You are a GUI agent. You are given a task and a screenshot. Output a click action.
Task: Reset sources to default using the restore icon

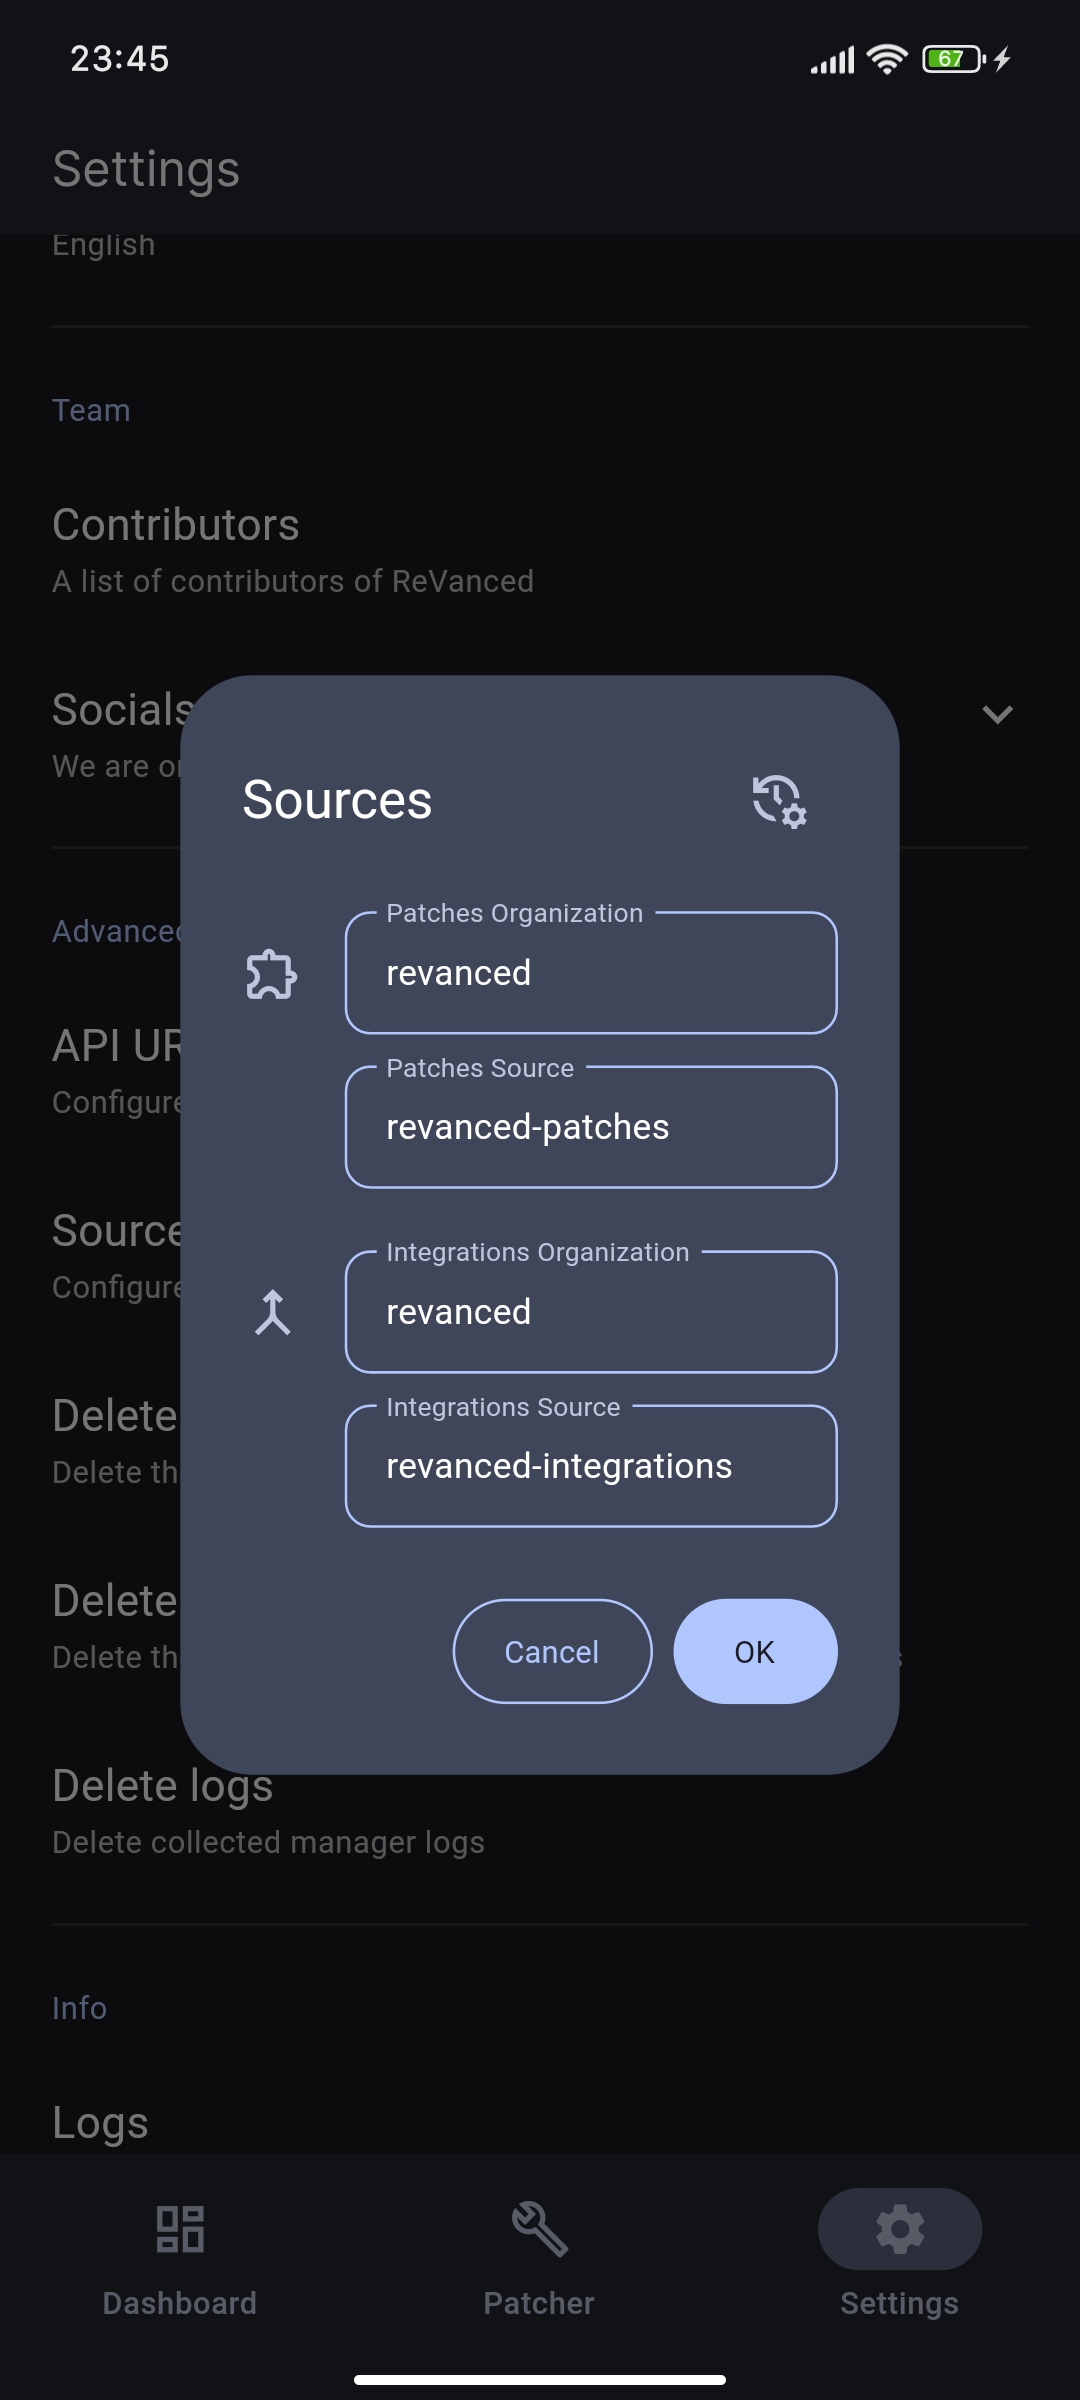pyautogui.click(x=778, y=801)
